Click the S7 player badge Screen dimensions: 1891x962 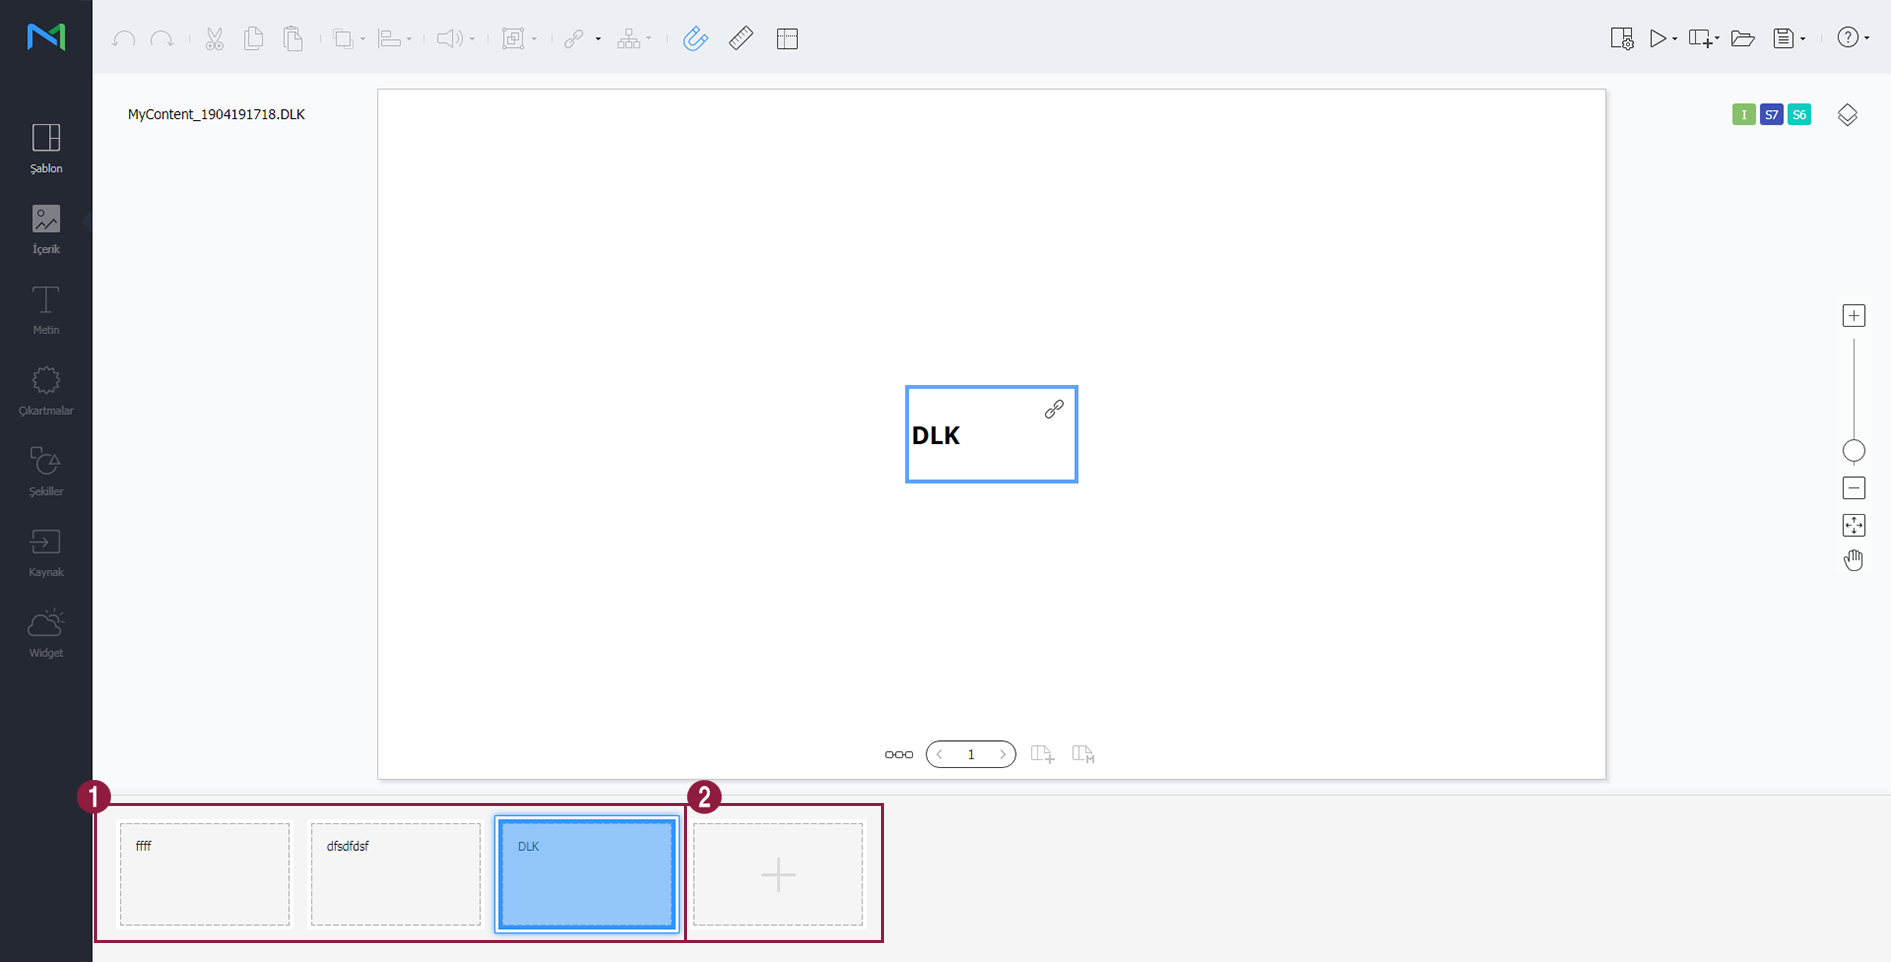pyautogui.click(x=1771, y=115)
